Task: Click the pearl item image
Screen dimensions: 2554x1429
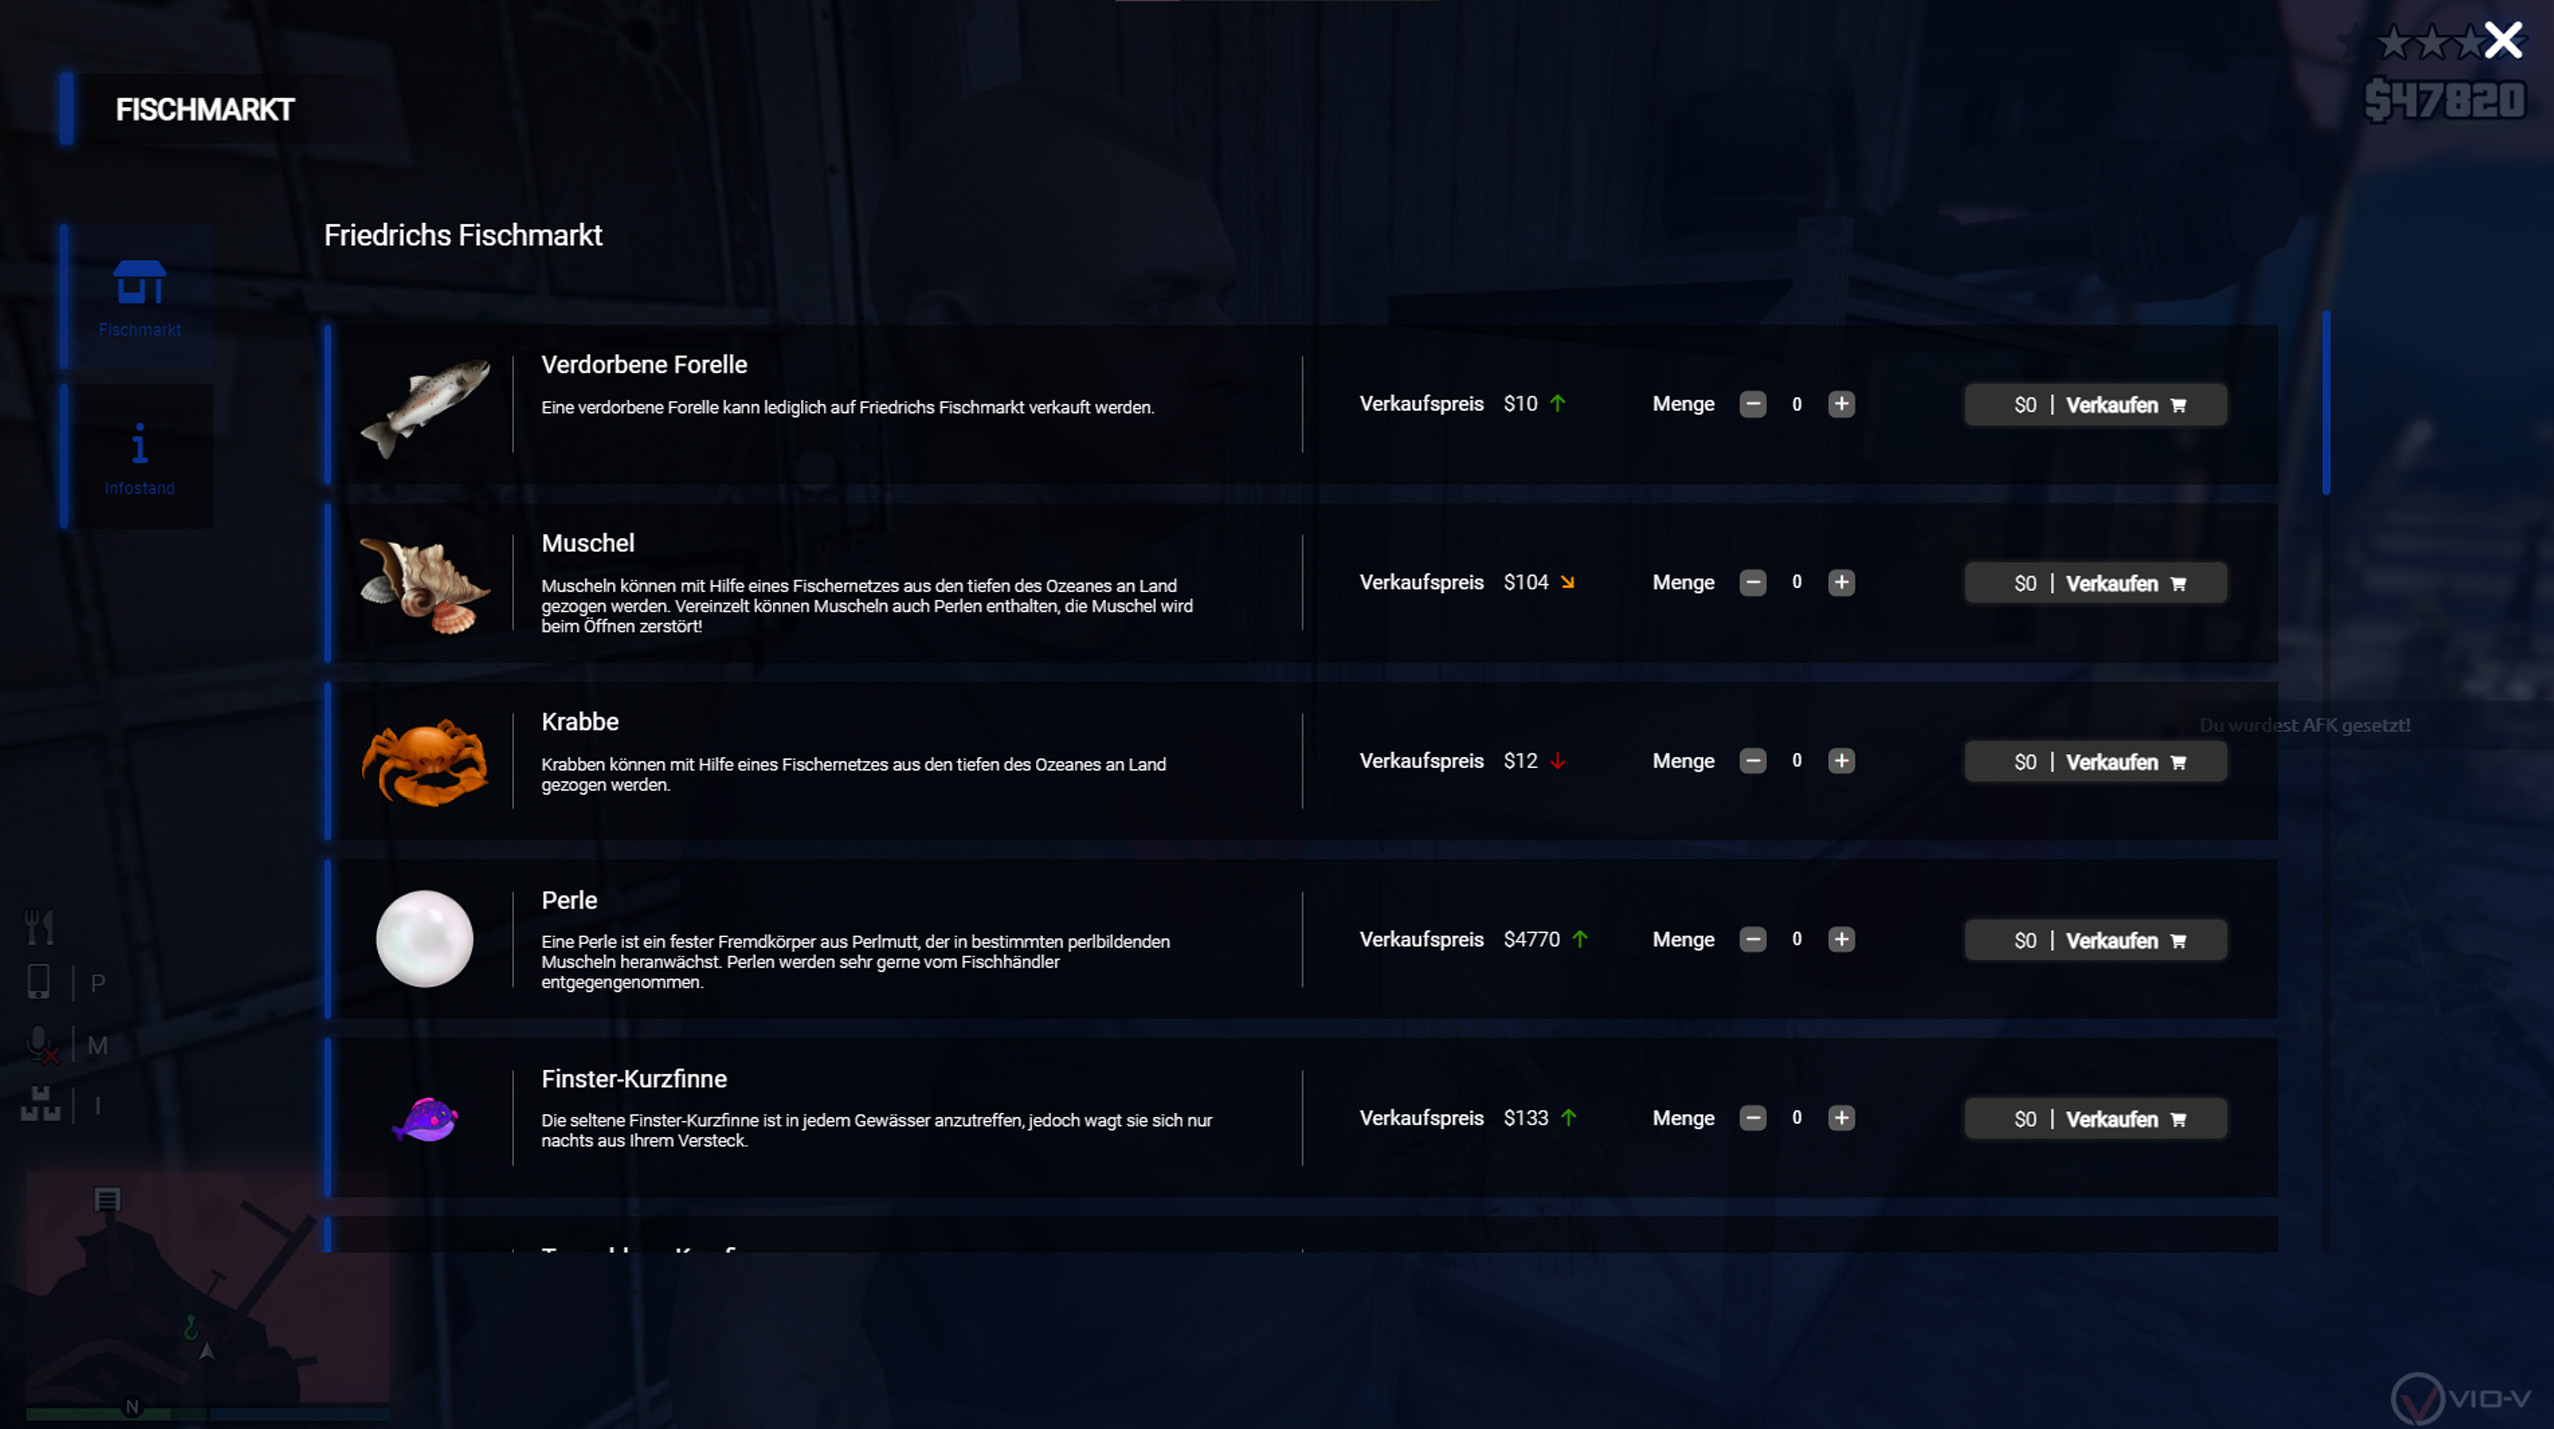Action: 424,939
